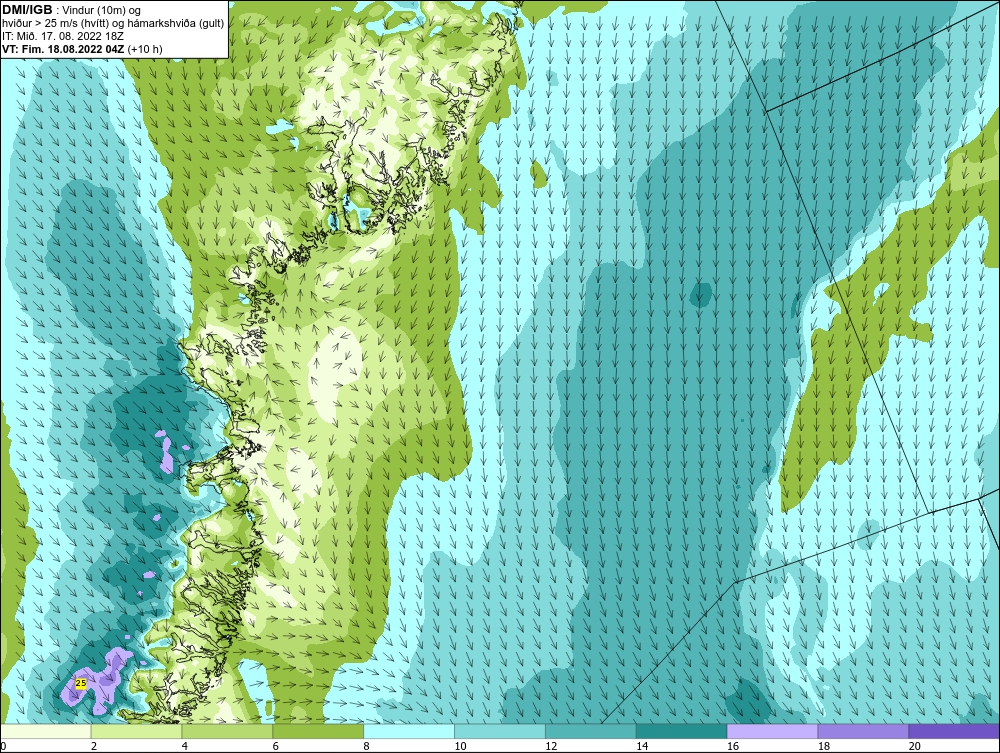Click legend scale label 14

(642, 746)
